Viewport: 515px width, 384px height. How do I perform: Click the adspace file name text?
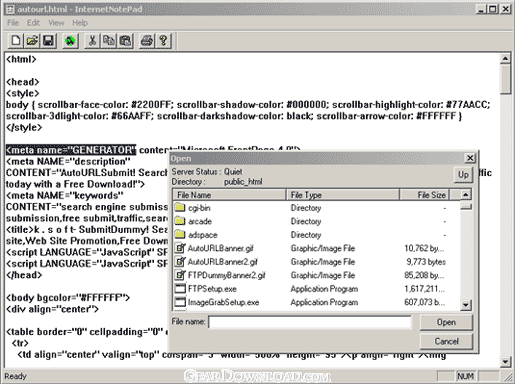pyautogui.click(x=203, y=235)
